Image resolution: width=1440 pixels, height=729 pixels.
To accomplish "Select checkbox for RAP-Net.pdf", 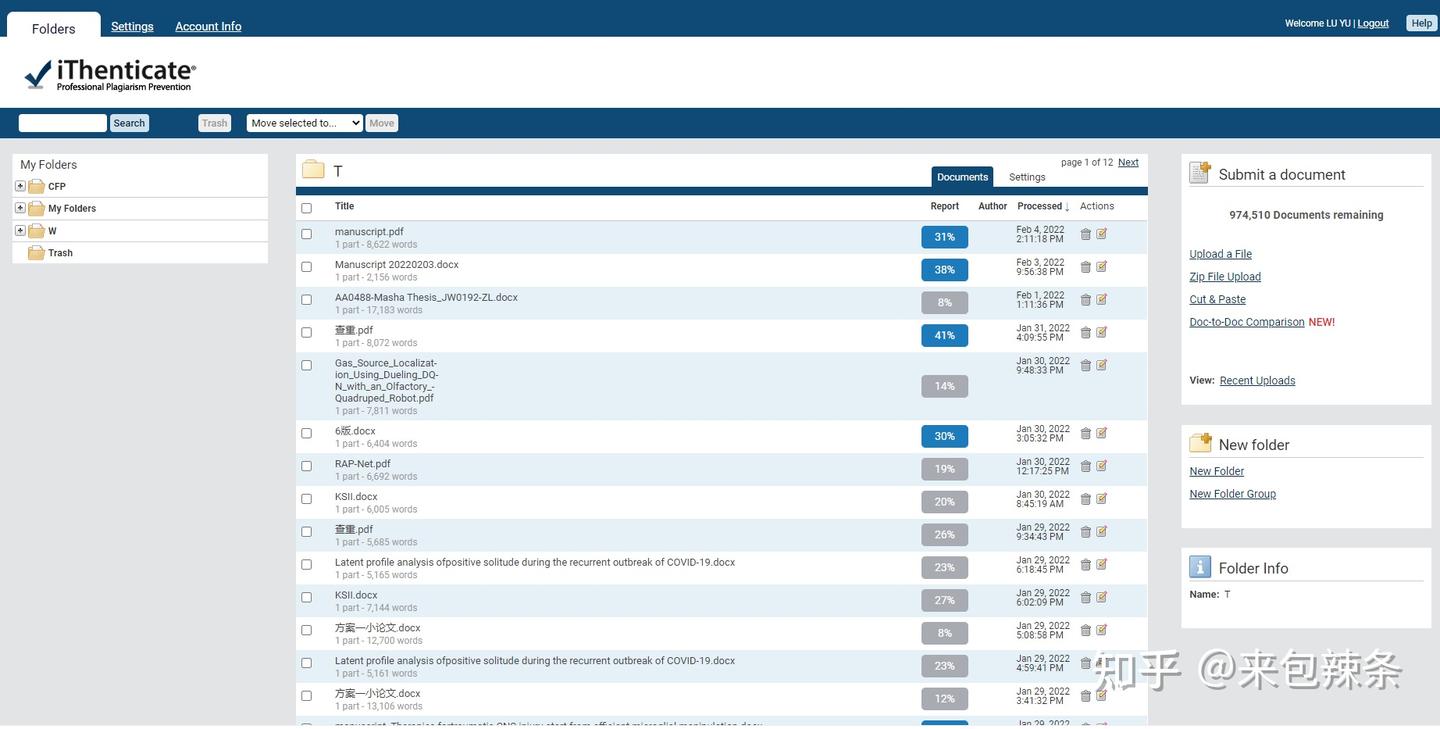I will (x=306, y=466).
